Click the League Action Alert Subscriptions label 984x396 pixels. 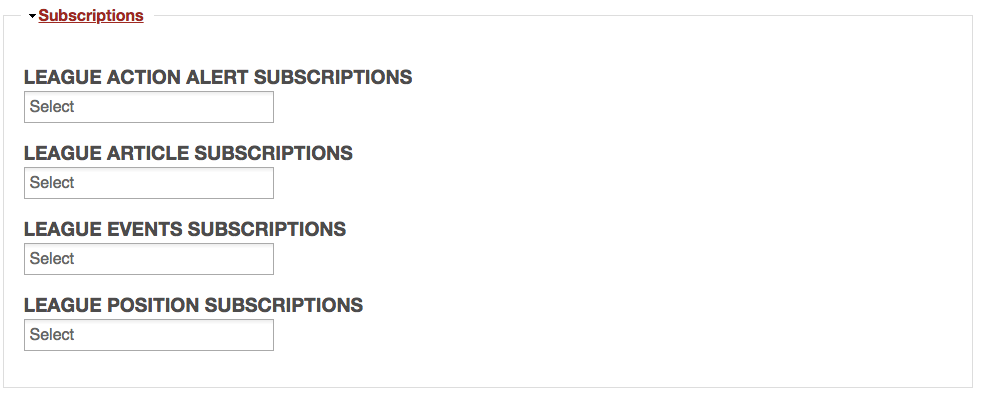[218, 77]
